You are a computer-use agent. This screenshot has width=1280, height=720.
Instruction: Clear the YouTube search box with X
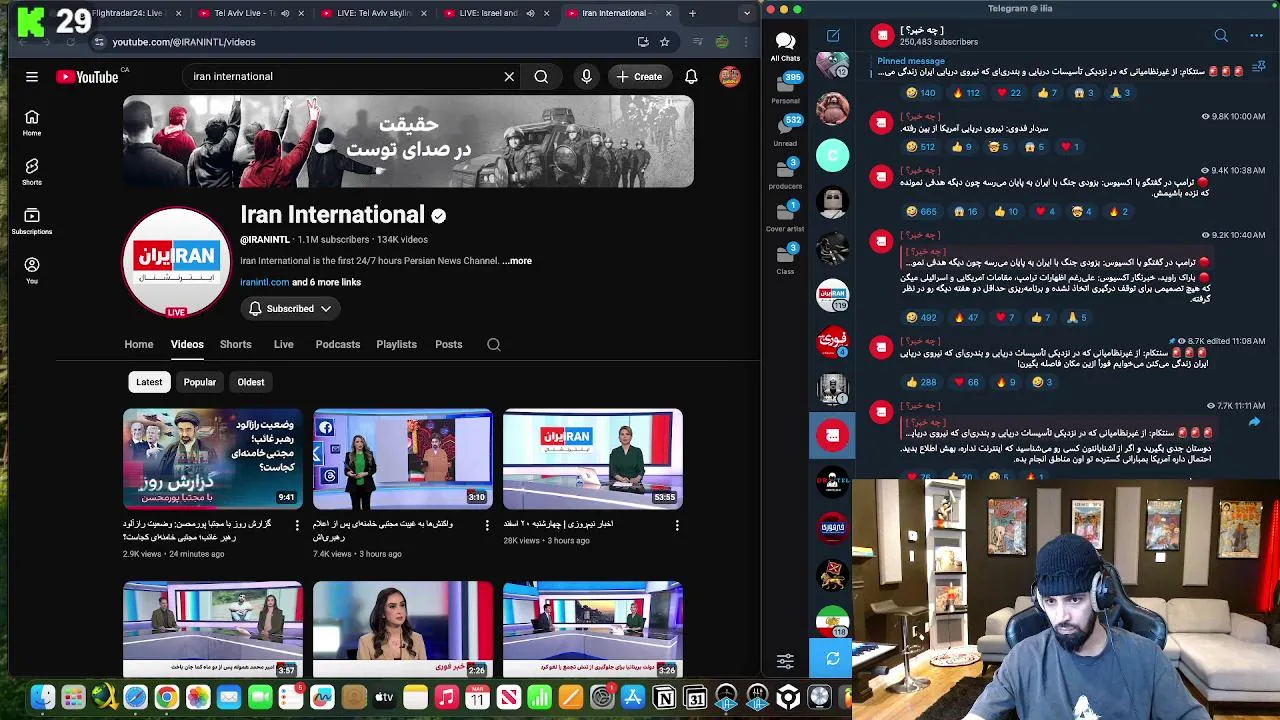(509, 76)
